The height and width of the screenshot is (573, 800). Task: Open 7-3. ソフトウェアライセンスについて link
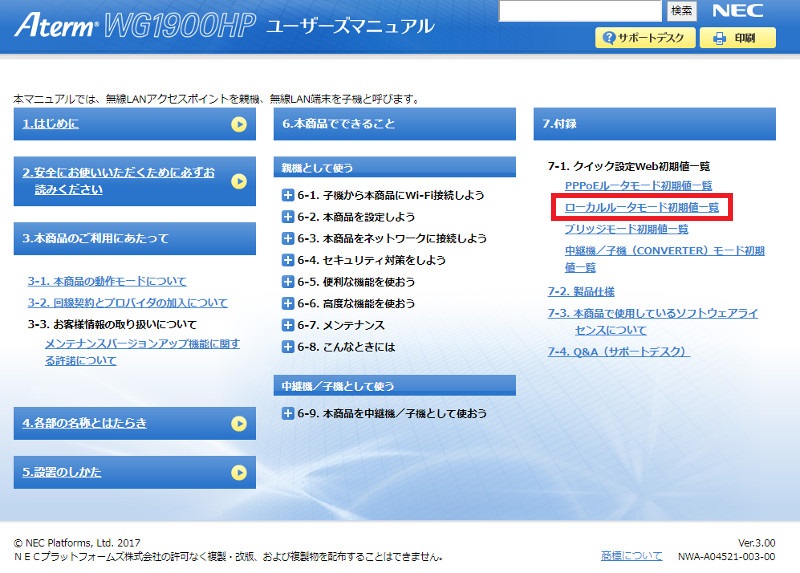point(653,321)
